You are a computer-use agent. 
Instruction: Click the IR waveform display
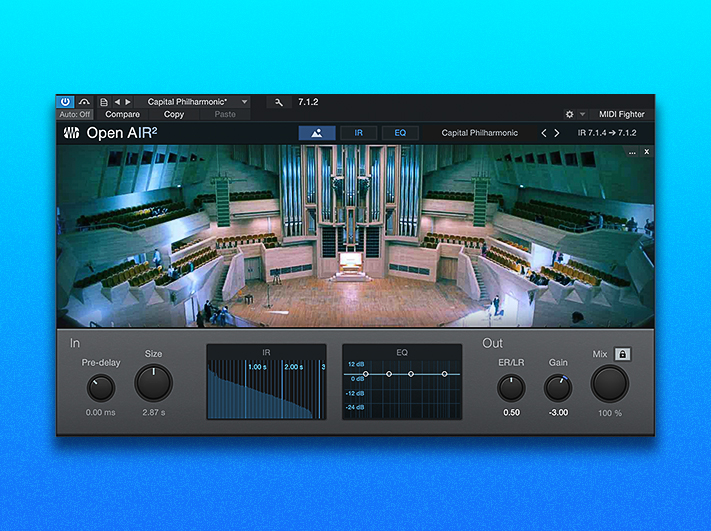point(266,385)
